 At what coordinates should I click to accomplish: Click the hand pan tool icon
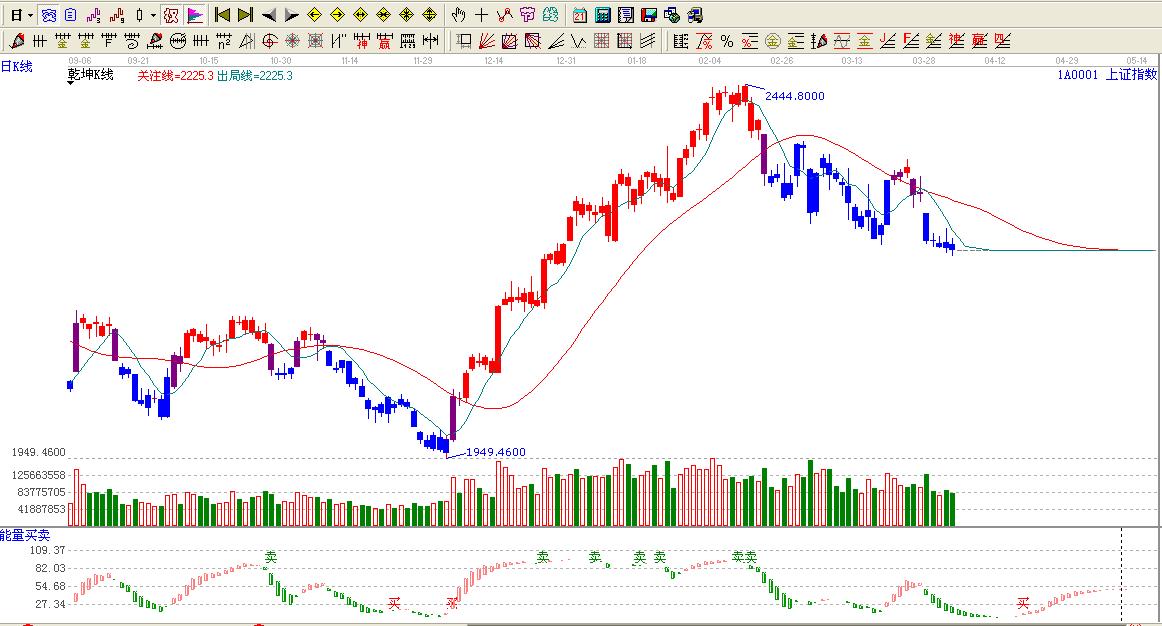click(x=458, y=15)
